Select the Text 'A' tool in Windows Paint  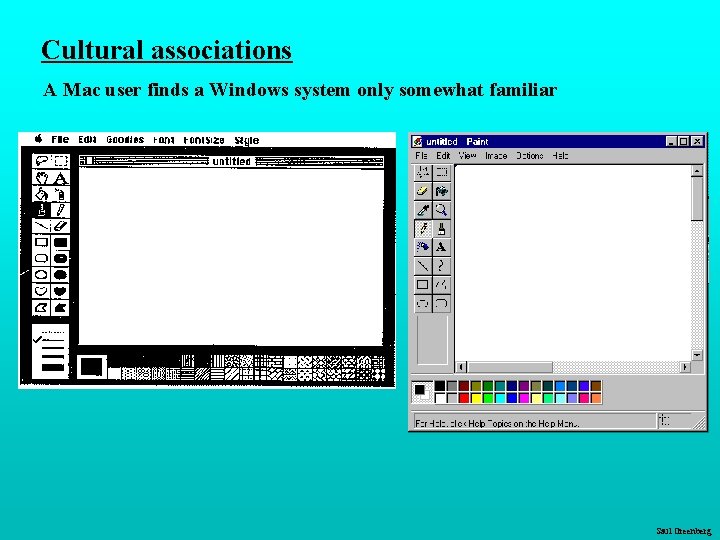click(442, 247)
